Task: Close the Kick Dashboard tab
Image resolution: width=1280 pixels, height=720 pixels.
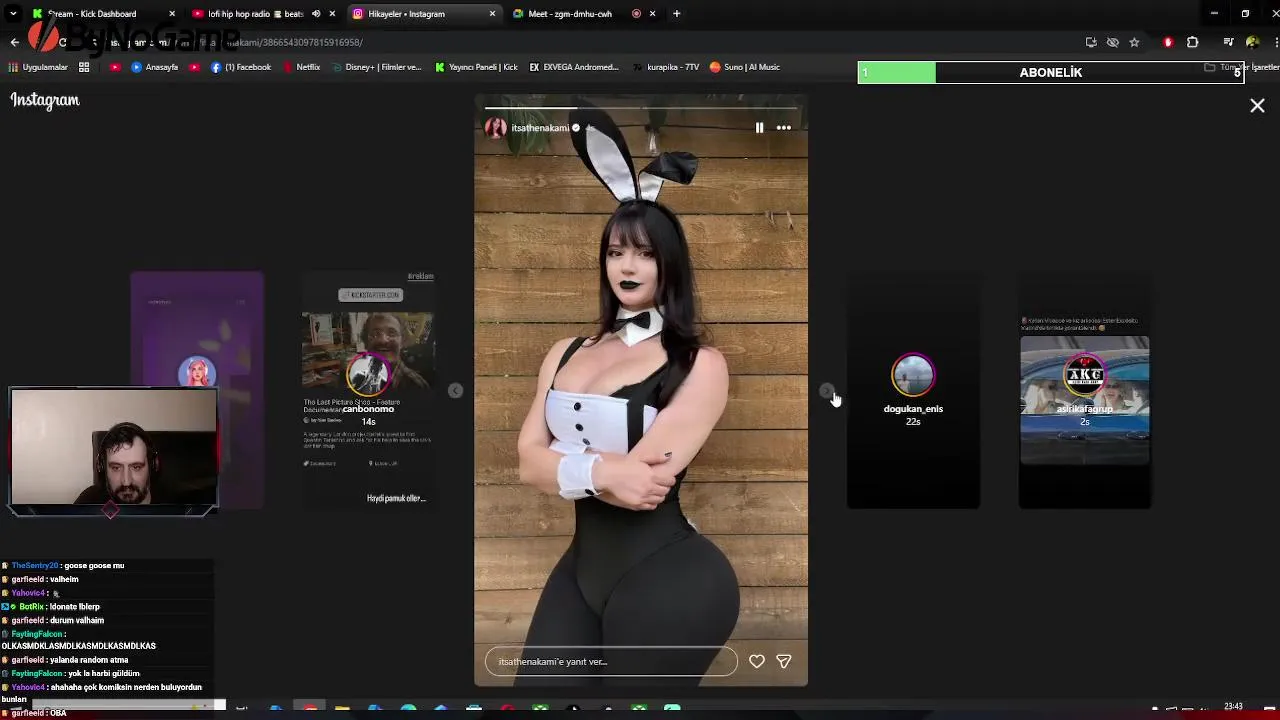Action: pos(172,14)
